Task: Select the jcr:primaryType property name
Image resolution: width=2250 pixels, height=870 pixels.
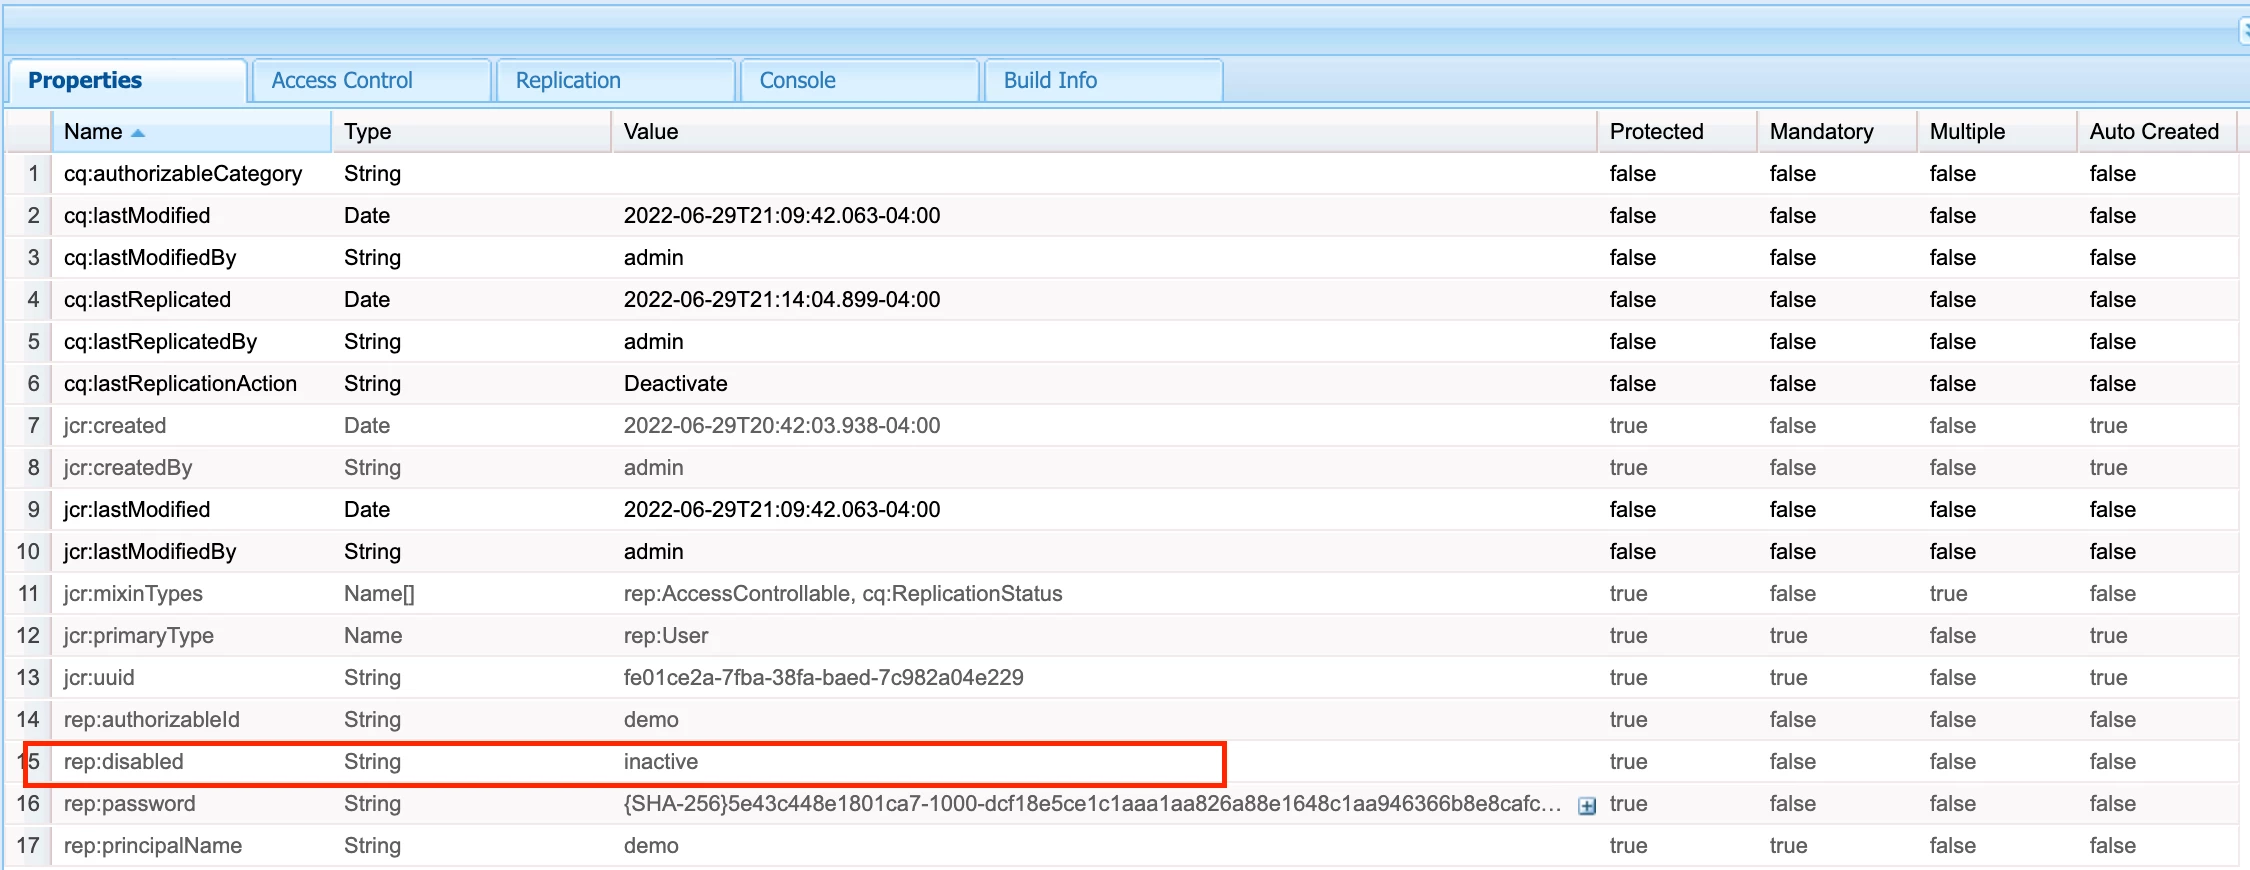Action: pos(139,635)
